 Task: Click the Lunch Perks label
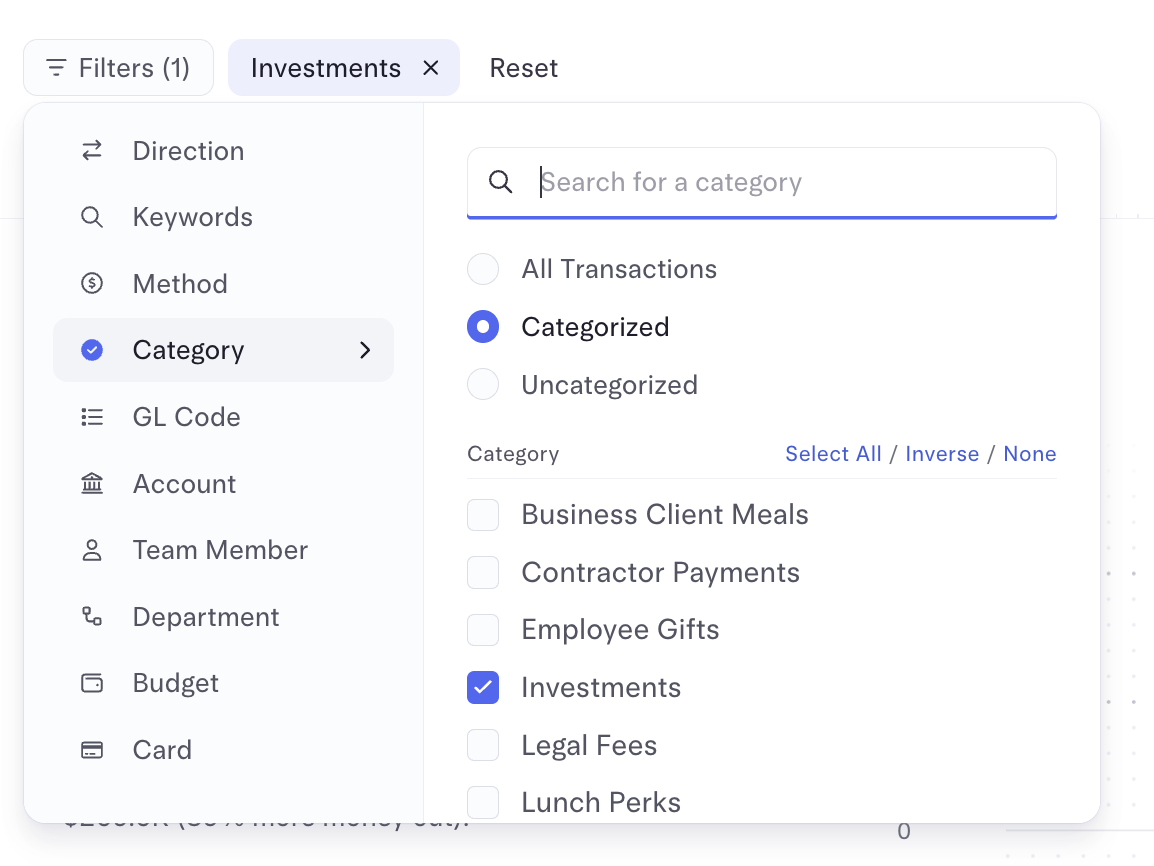point(601,803)
